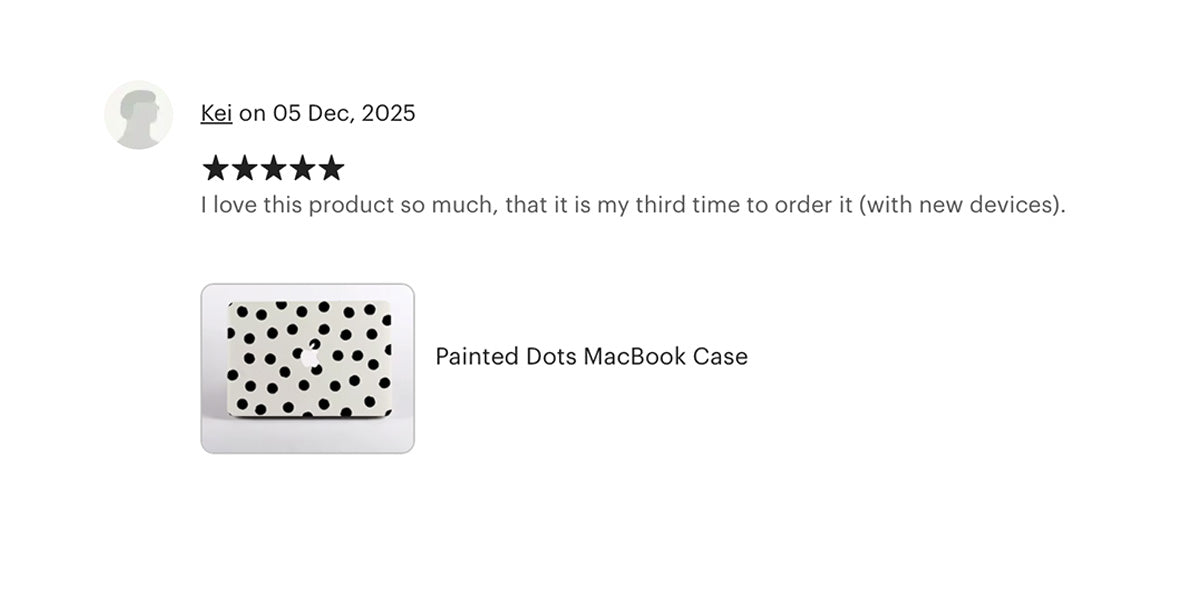This screenshot has height=600, width=1200.
Task: Select the third rating star
Action: [273, 168]
